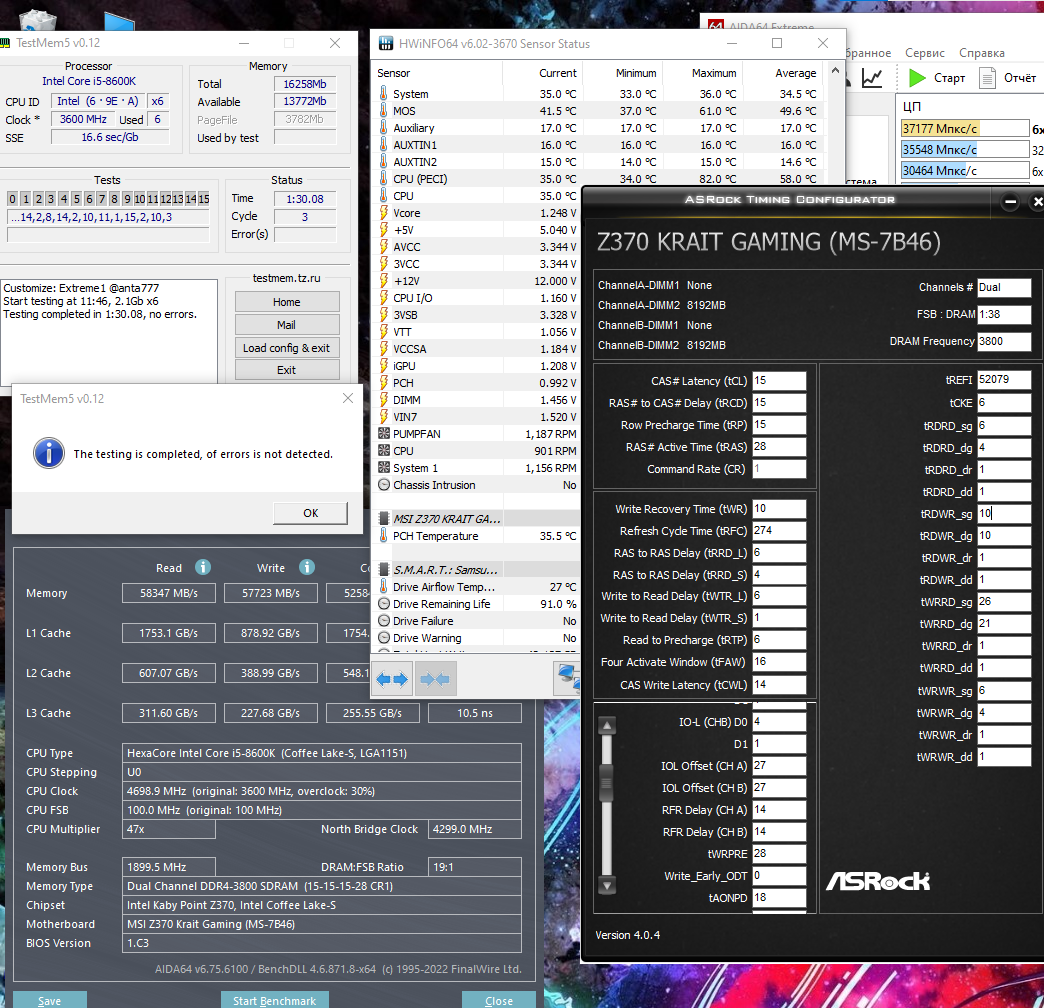
Task: Click the Intel Core i5-8600K processor label
Action: point(89,81)
